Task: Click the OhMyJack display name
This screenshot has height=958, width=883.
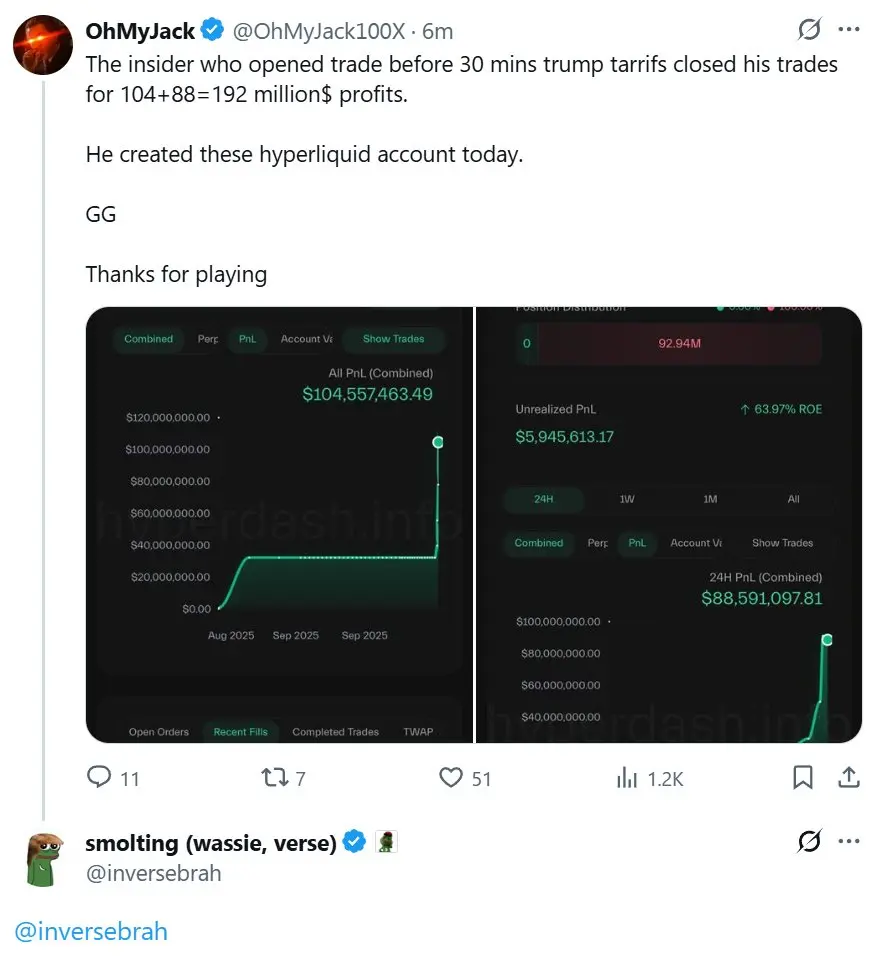Action: (140, 31)
